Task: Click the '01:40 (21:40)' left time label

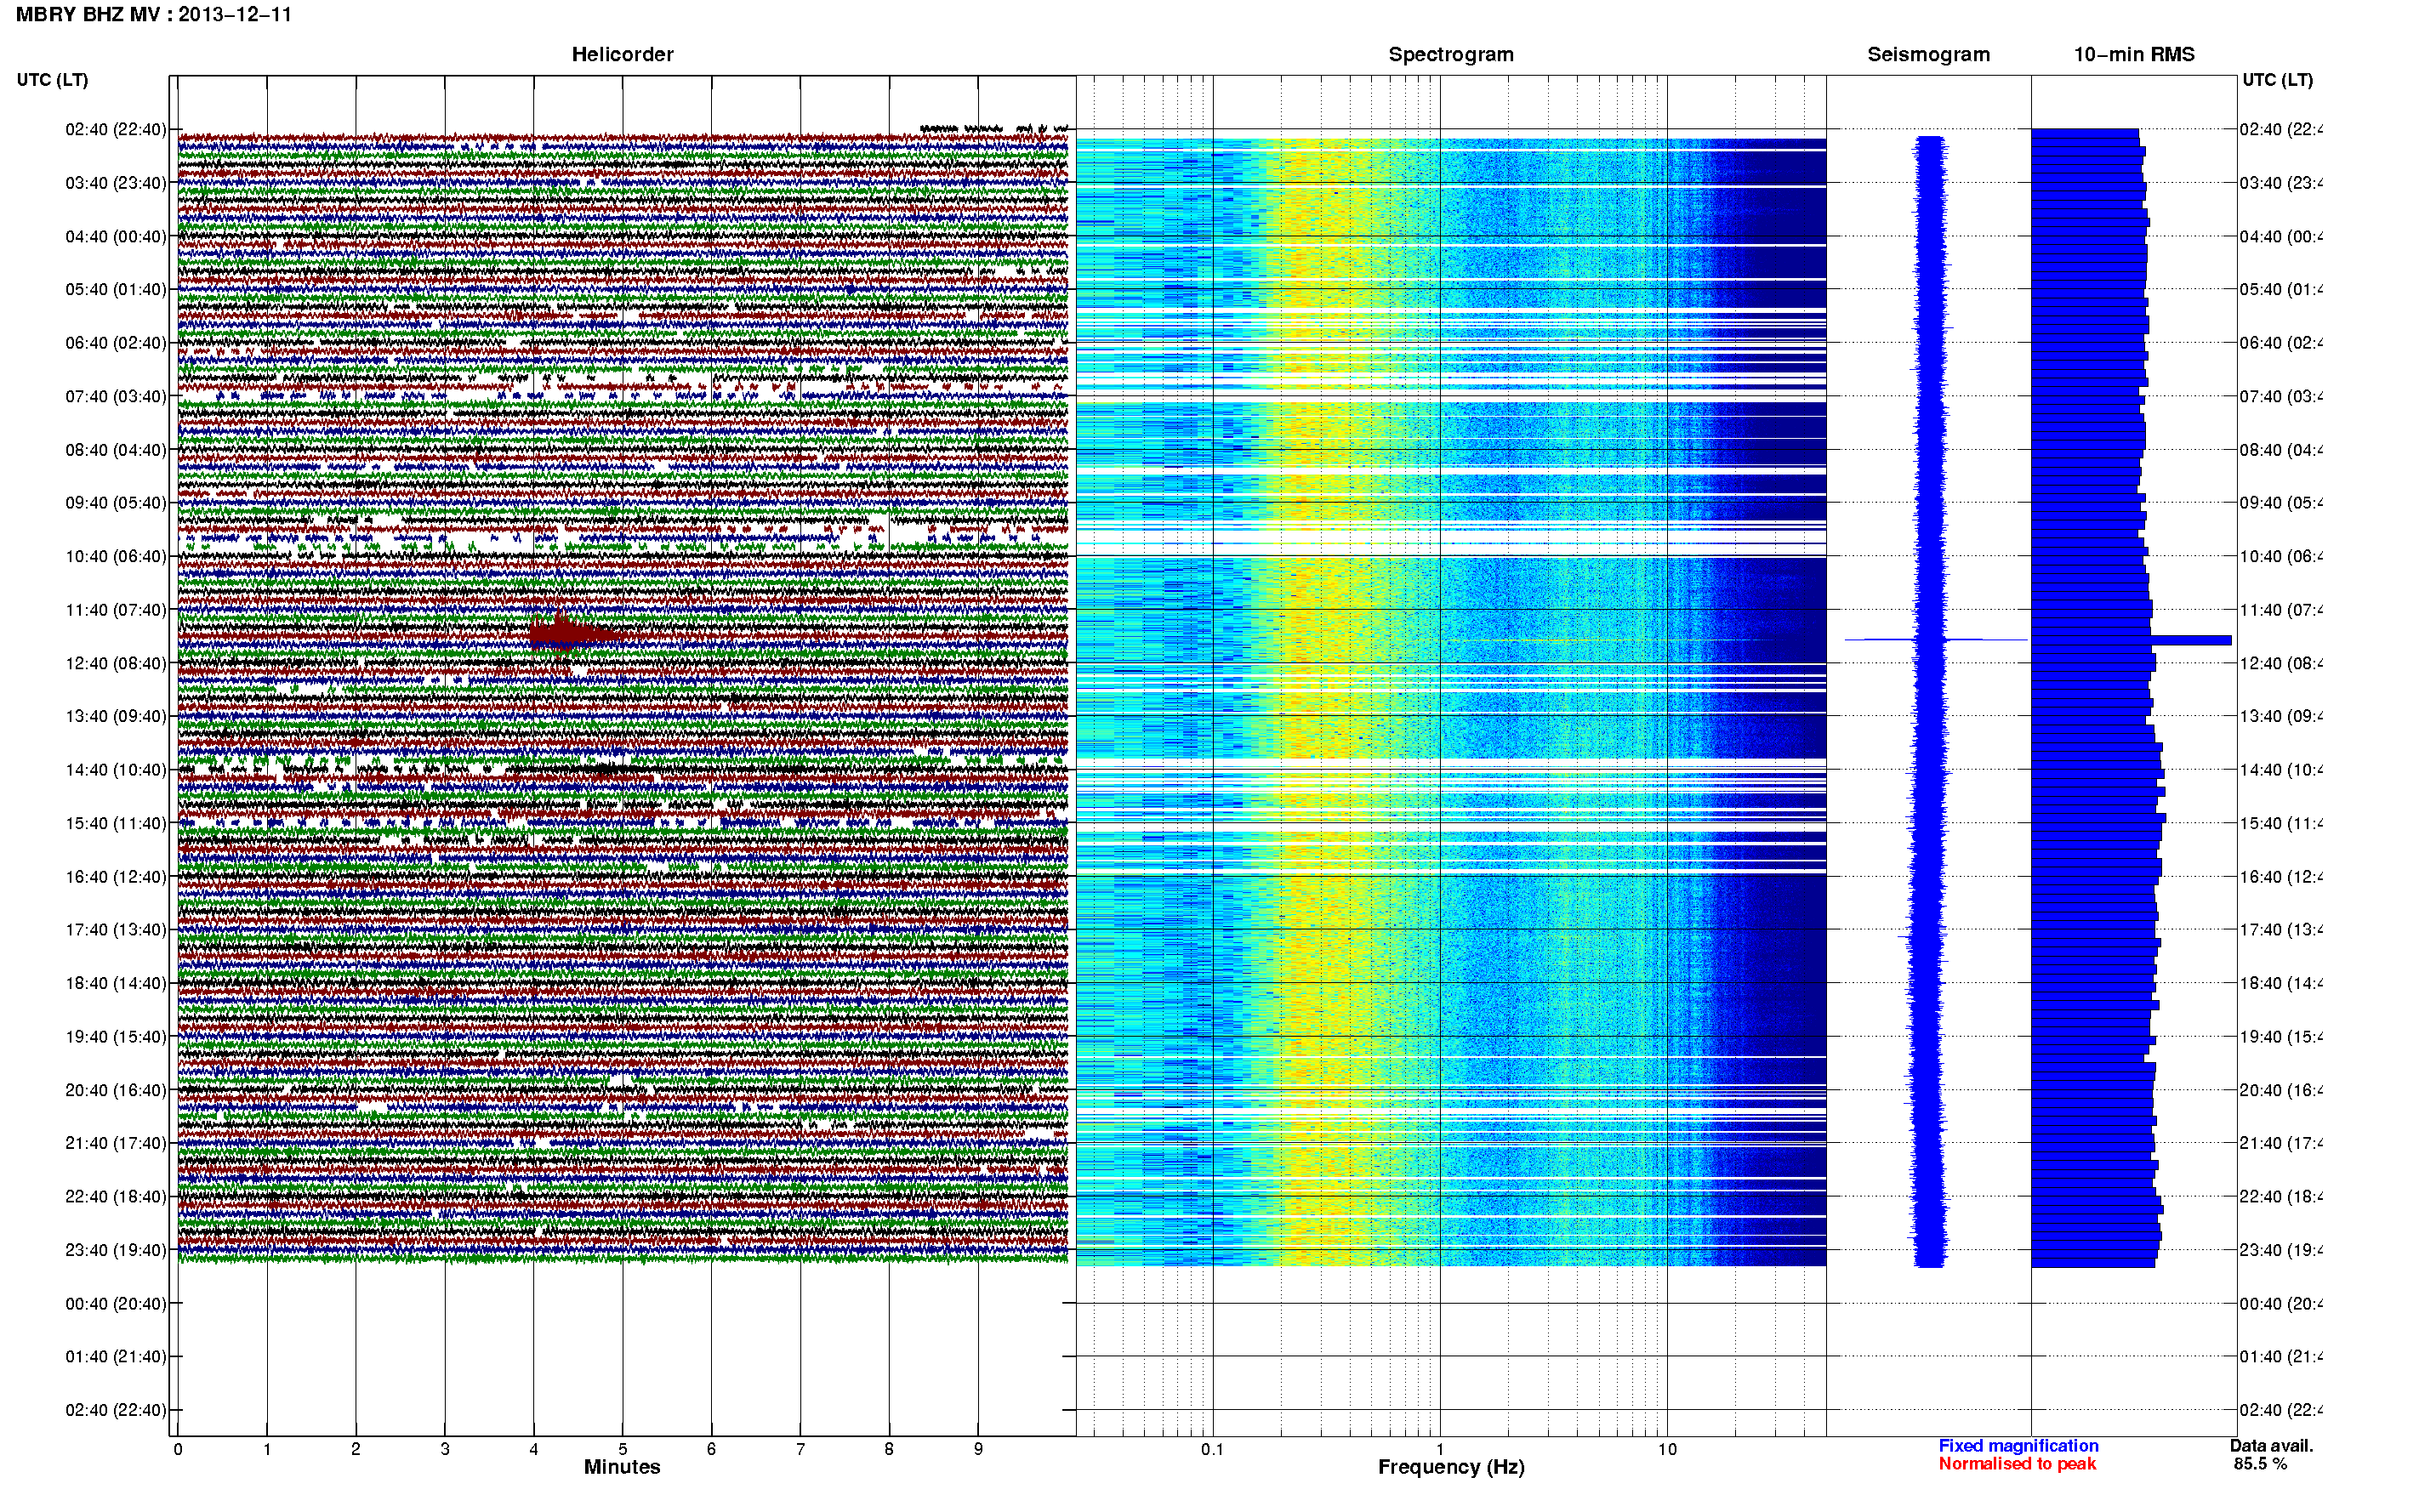Action: tap(116, 1357)
